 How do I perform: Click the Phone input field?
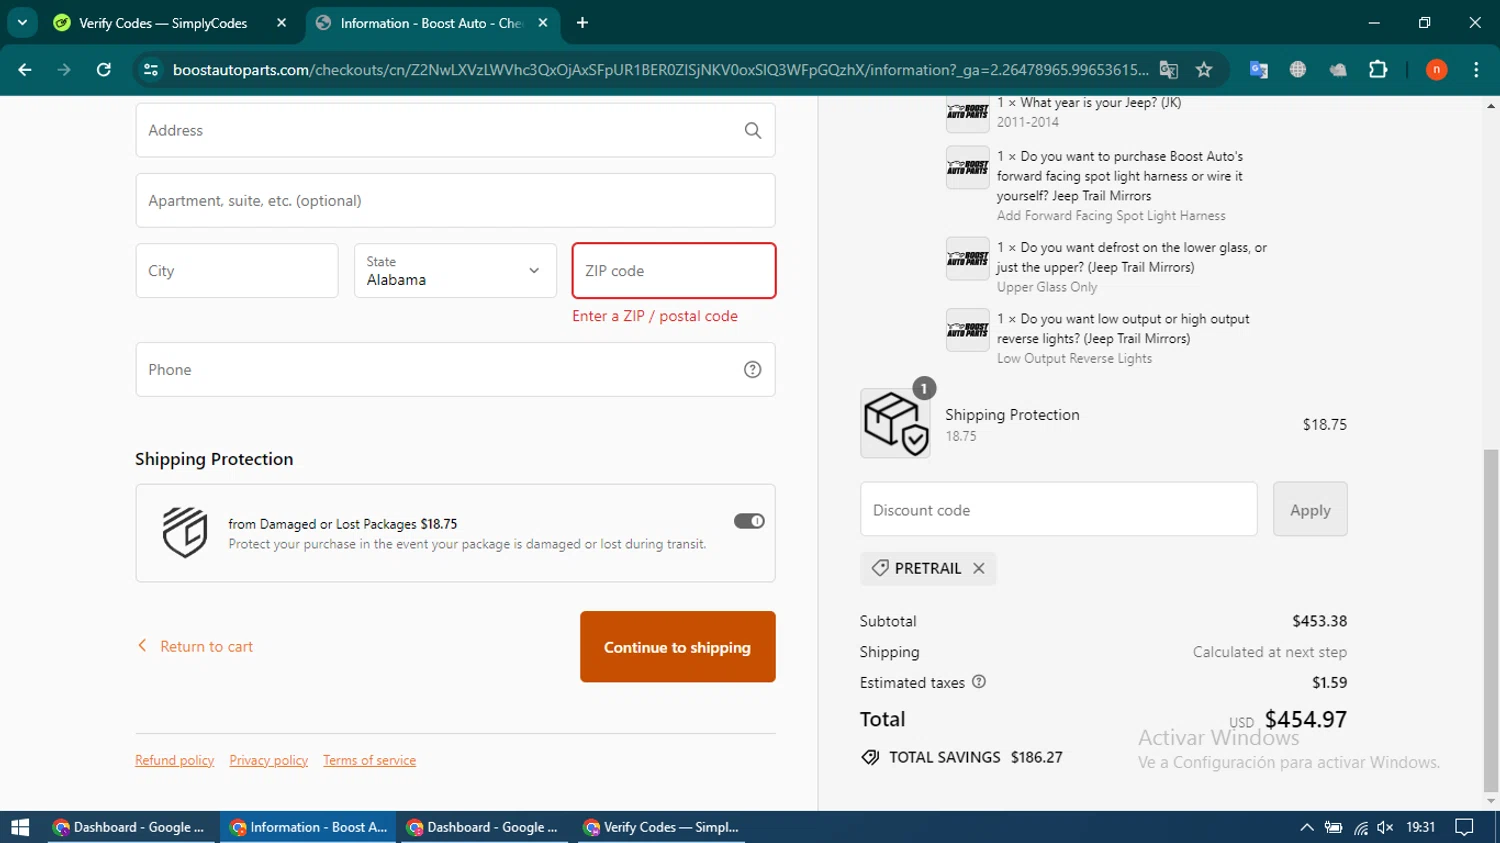(x=455, y=370)
